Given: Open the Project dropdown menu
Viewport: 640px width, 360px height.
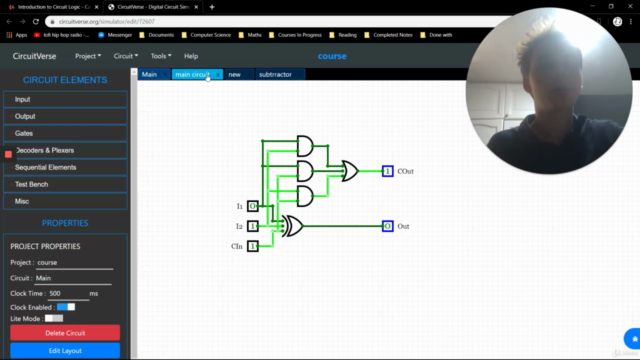Looking at the screenshot, I should pos(88,56).
